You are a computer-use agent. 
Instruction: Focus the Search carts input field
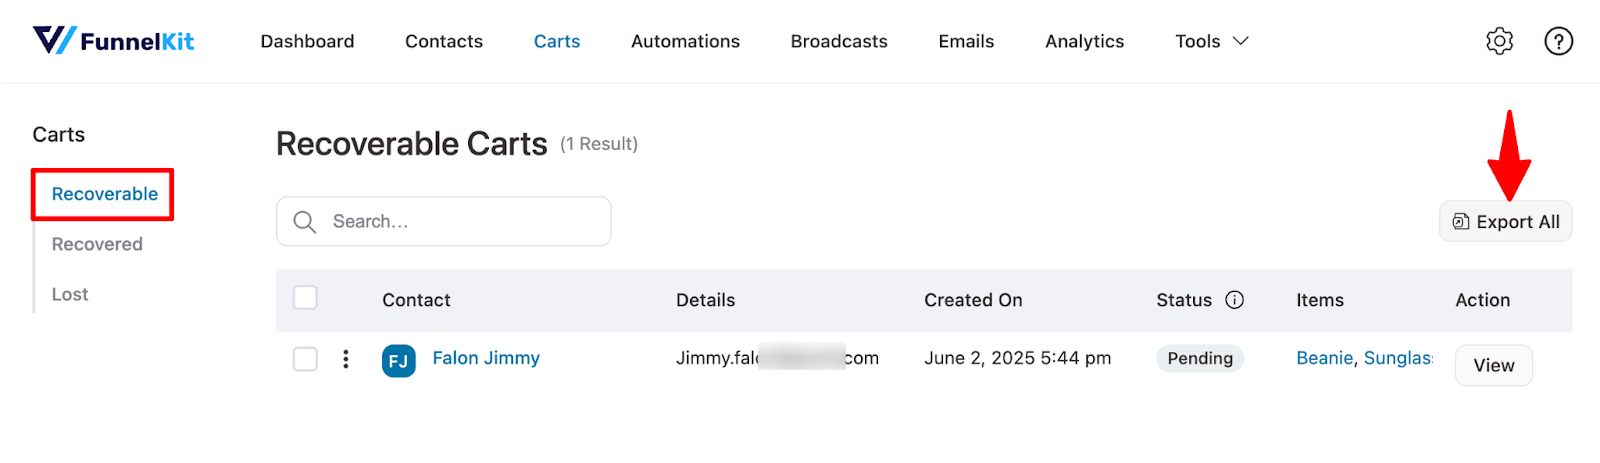tap(444, 221)
